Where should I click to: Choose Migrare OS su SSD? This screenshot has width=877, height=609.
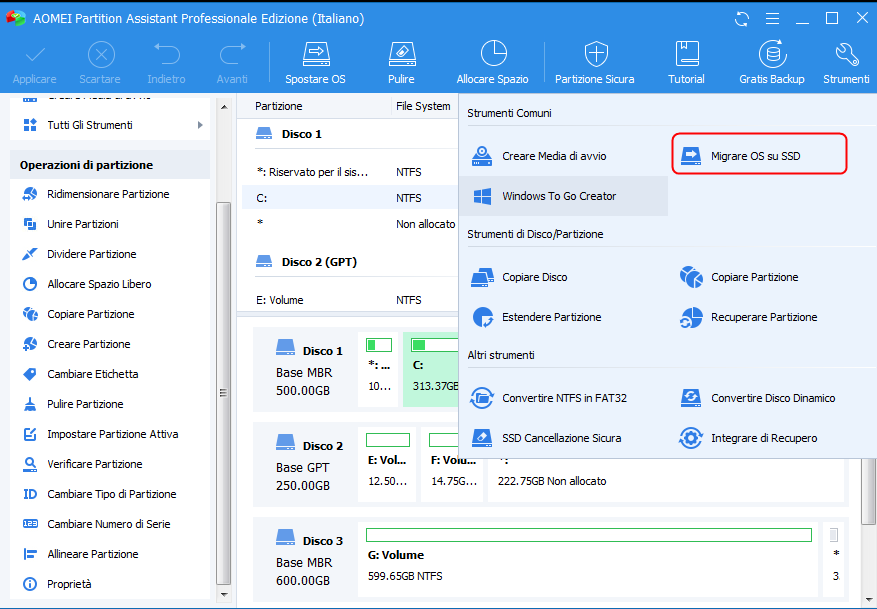click(x=759, y=154)
